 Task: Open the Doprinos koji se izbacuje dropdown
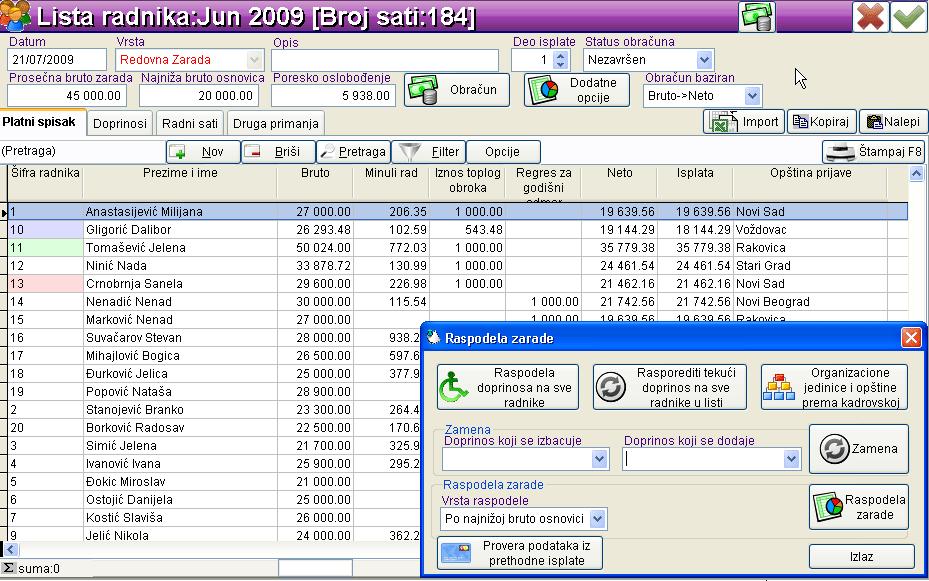599,459
